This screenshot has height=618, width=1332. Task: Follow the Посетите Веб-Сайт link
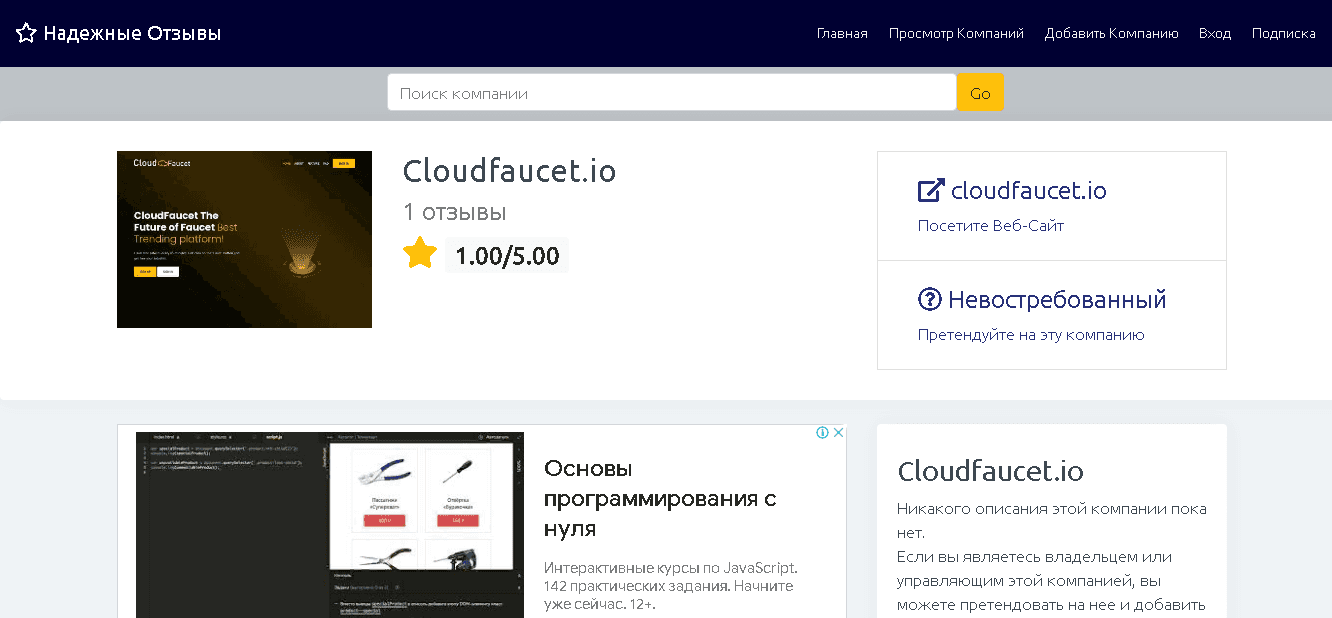click(x=990, y=226)
